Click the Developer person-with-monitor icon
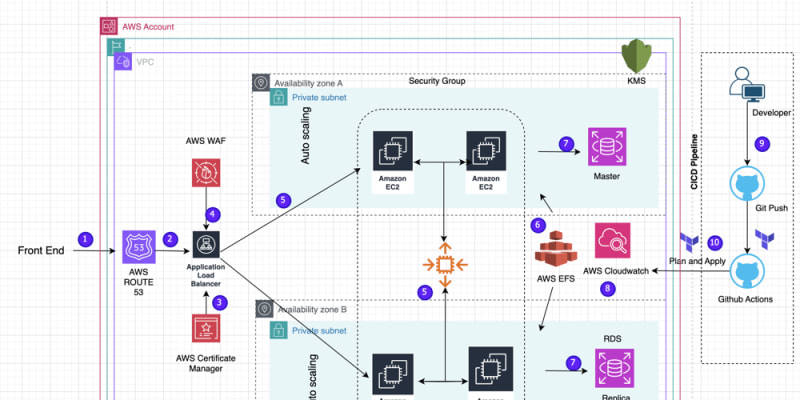This screenshot has height=400, width=800. point(747,84)
